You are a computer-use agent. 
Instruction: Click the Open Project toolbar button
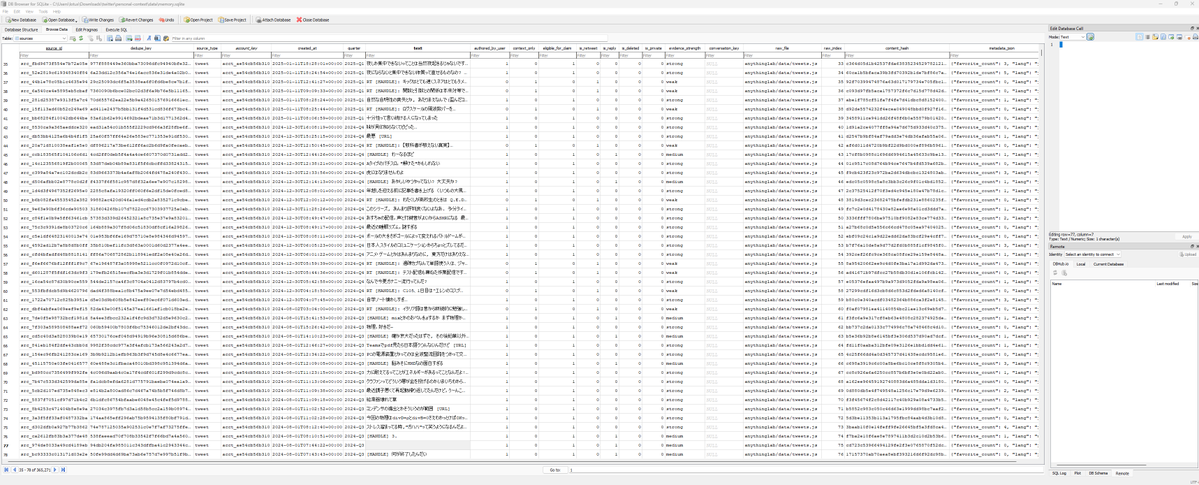200,19
